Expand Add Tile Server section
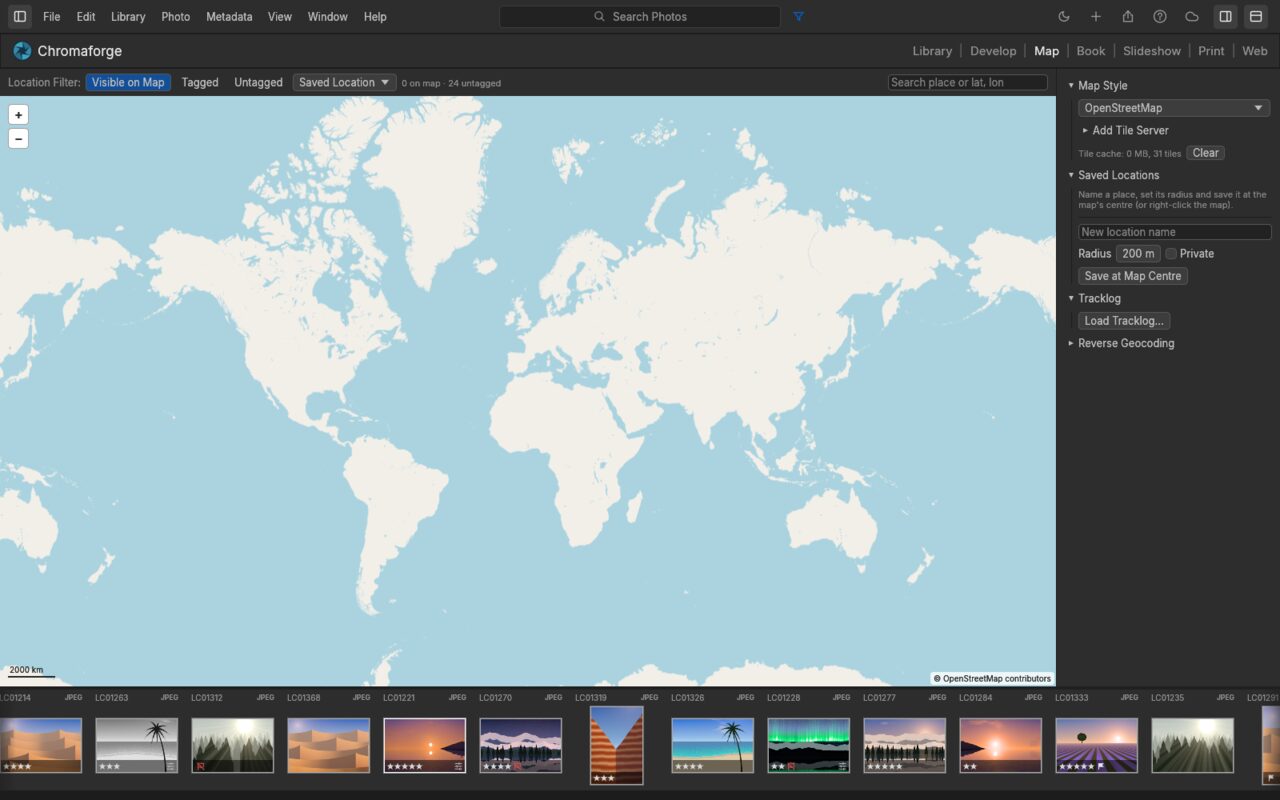The height and width of the screenshot is (800, 1280). tap(1125, 130)
